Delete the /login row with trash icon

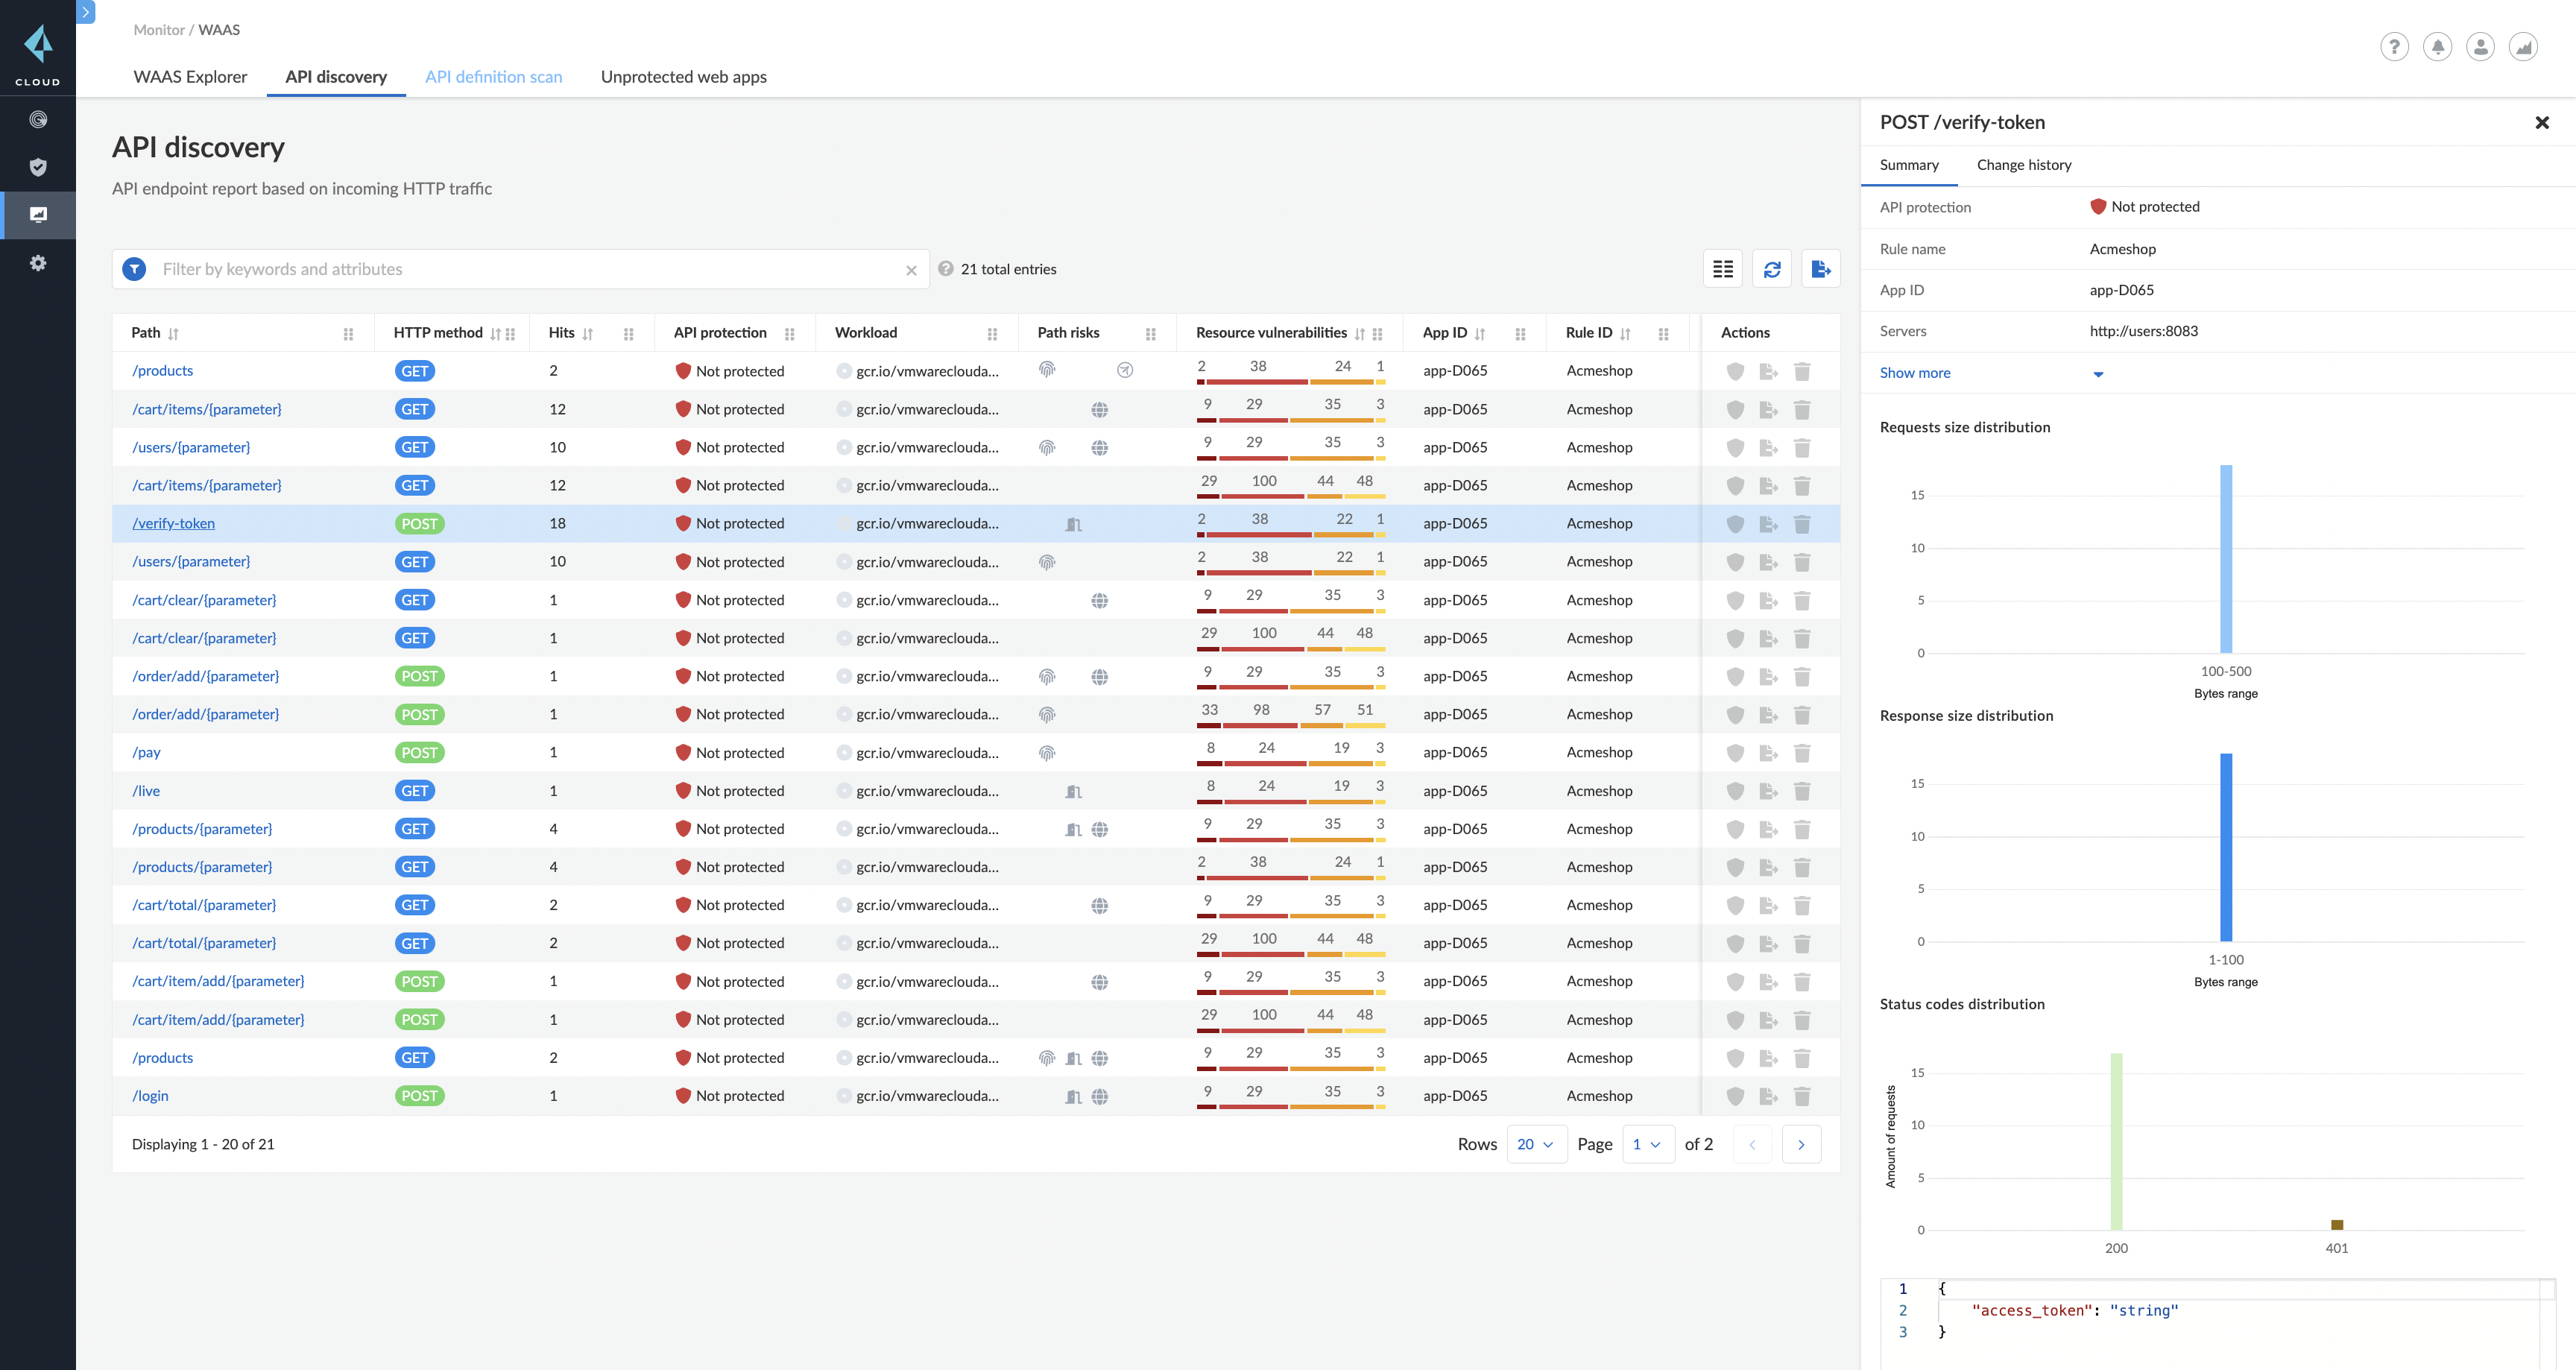tap(1802, 1096)
